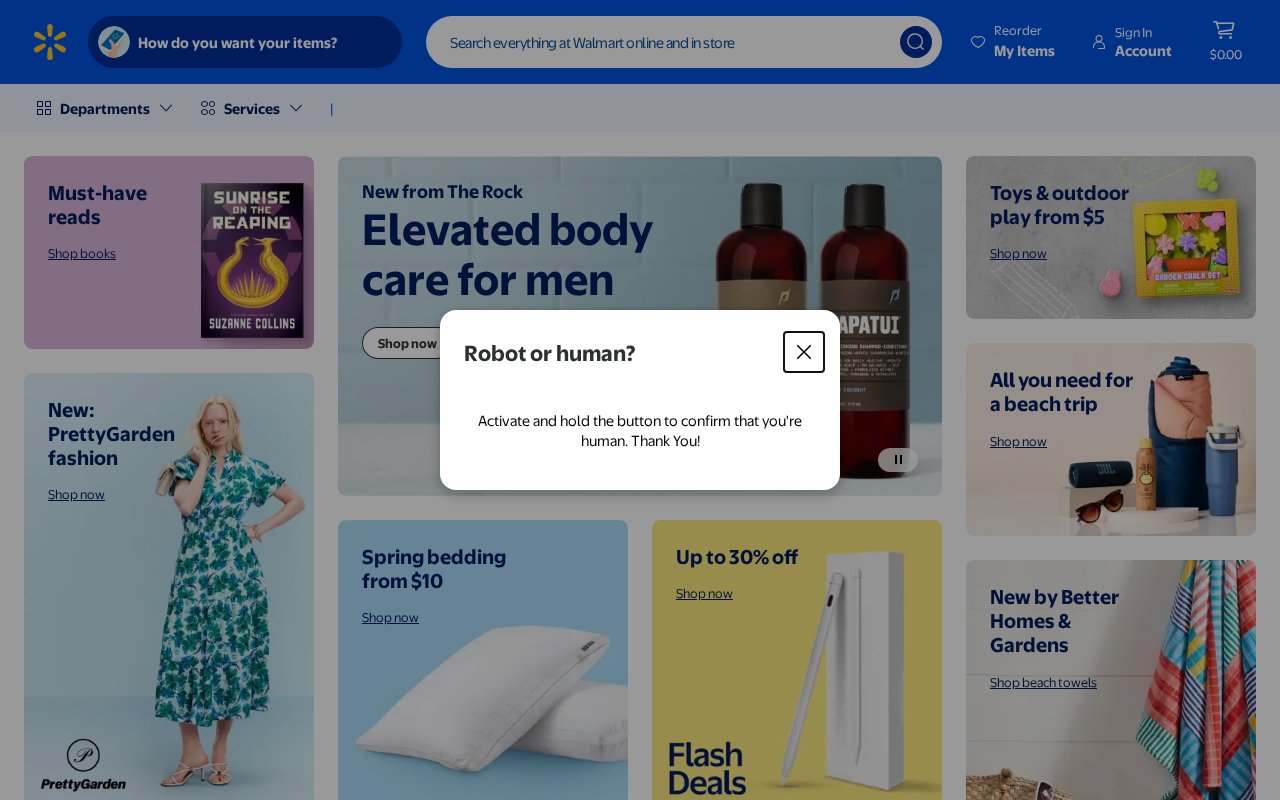Click Shop now under Up to 30% off
This screenshot has width=1280, height=800.
pos(704,594)
